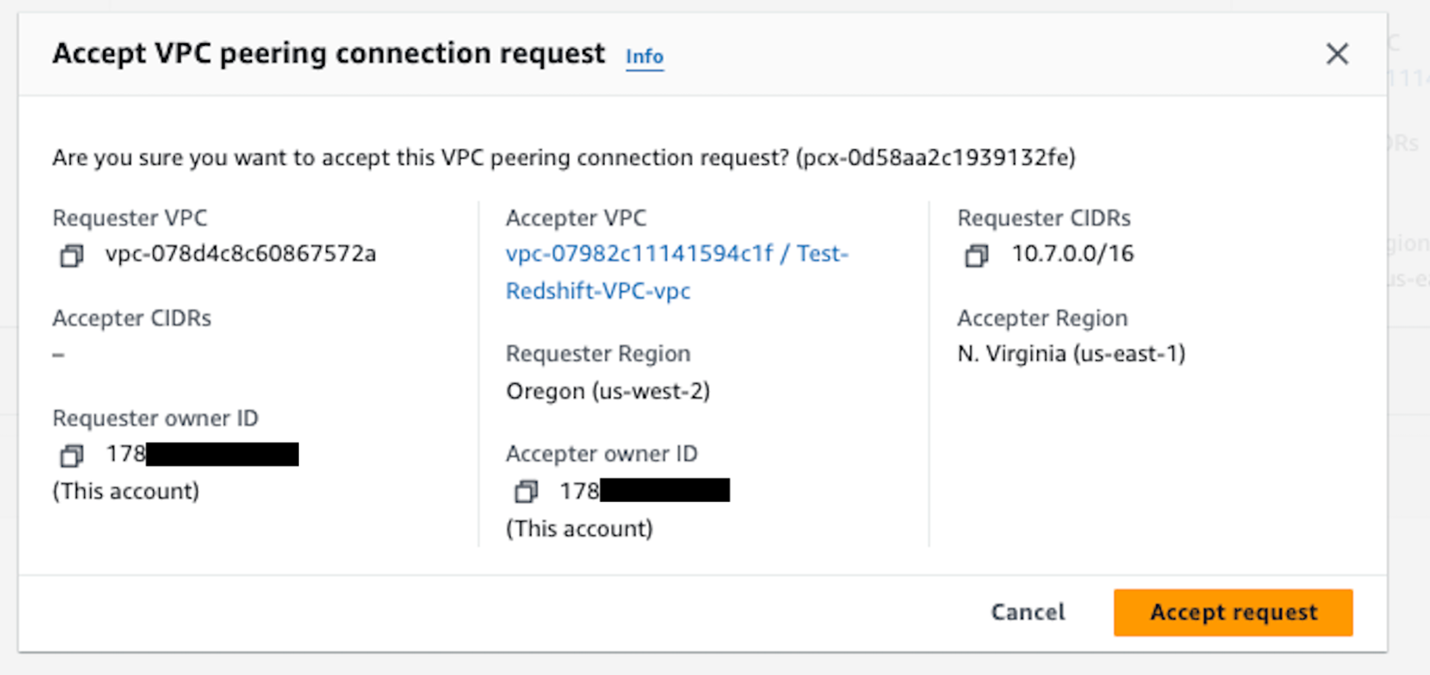Click the vpc-078d4c8c60867572a requester VPC text
The width and height of the screenshot is (1430, 675).
coord(240,254)
